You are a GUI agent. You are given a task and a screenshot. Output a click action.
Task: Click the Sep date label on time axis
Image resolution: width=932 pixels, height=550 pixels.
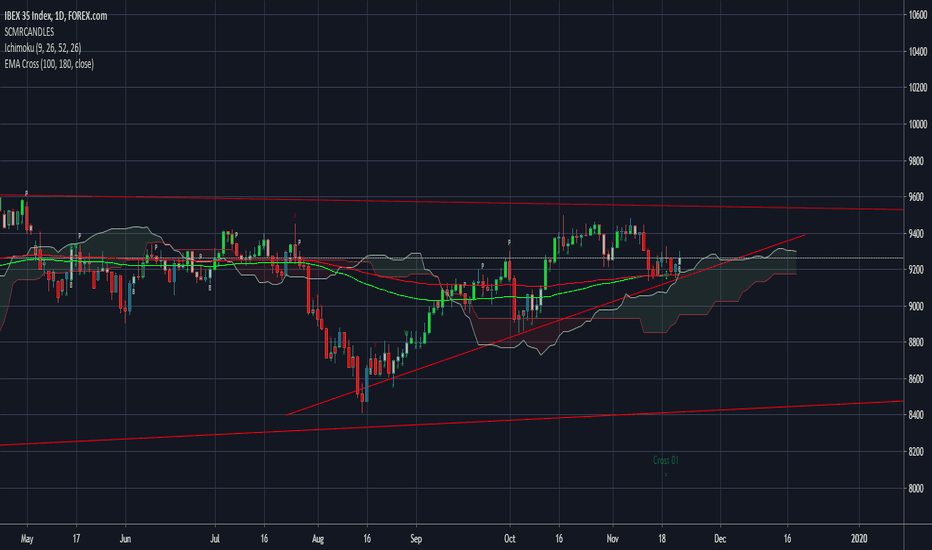tap(416, 539)
